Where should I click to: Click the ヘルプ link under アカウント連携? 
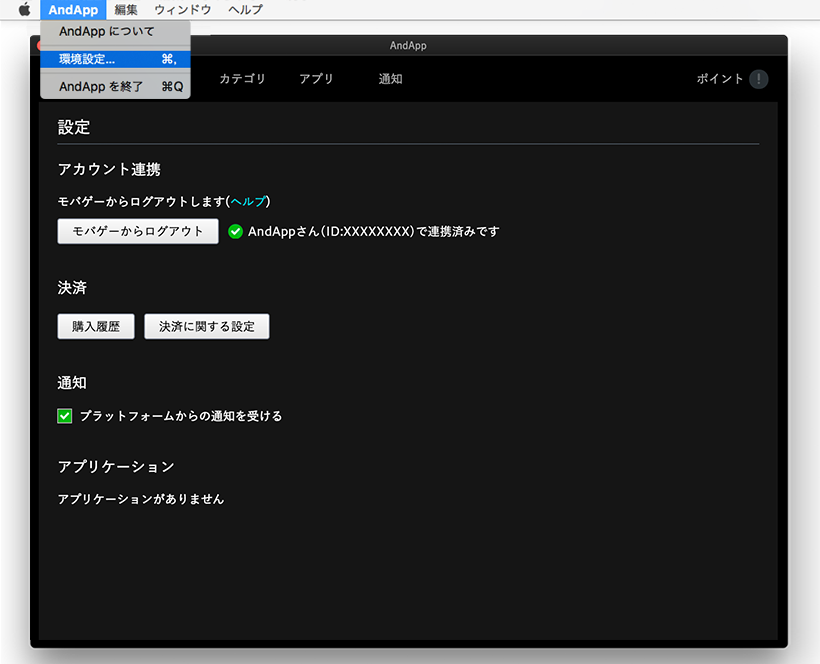tap(248, 201)
